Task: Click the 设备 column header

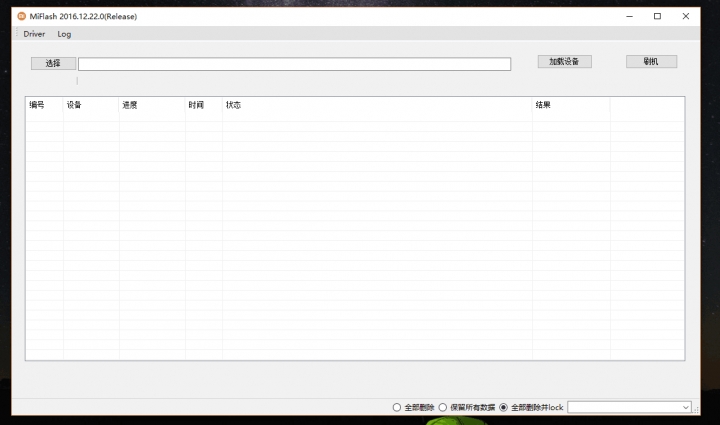Action: point(91,105)
